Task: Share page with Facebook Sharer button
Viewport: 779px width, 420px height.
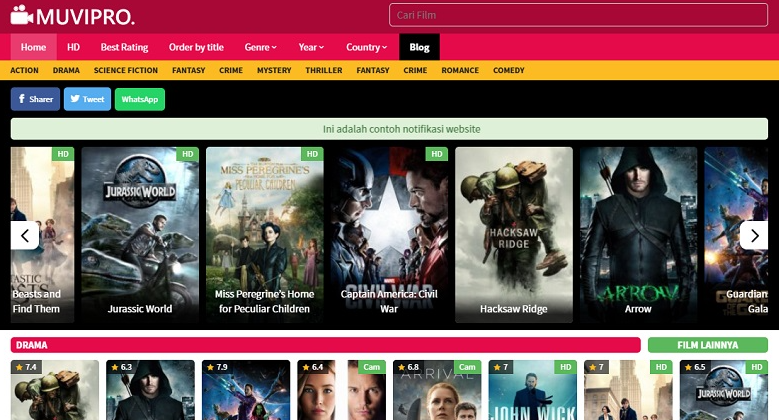Action: tap(35, 99)
